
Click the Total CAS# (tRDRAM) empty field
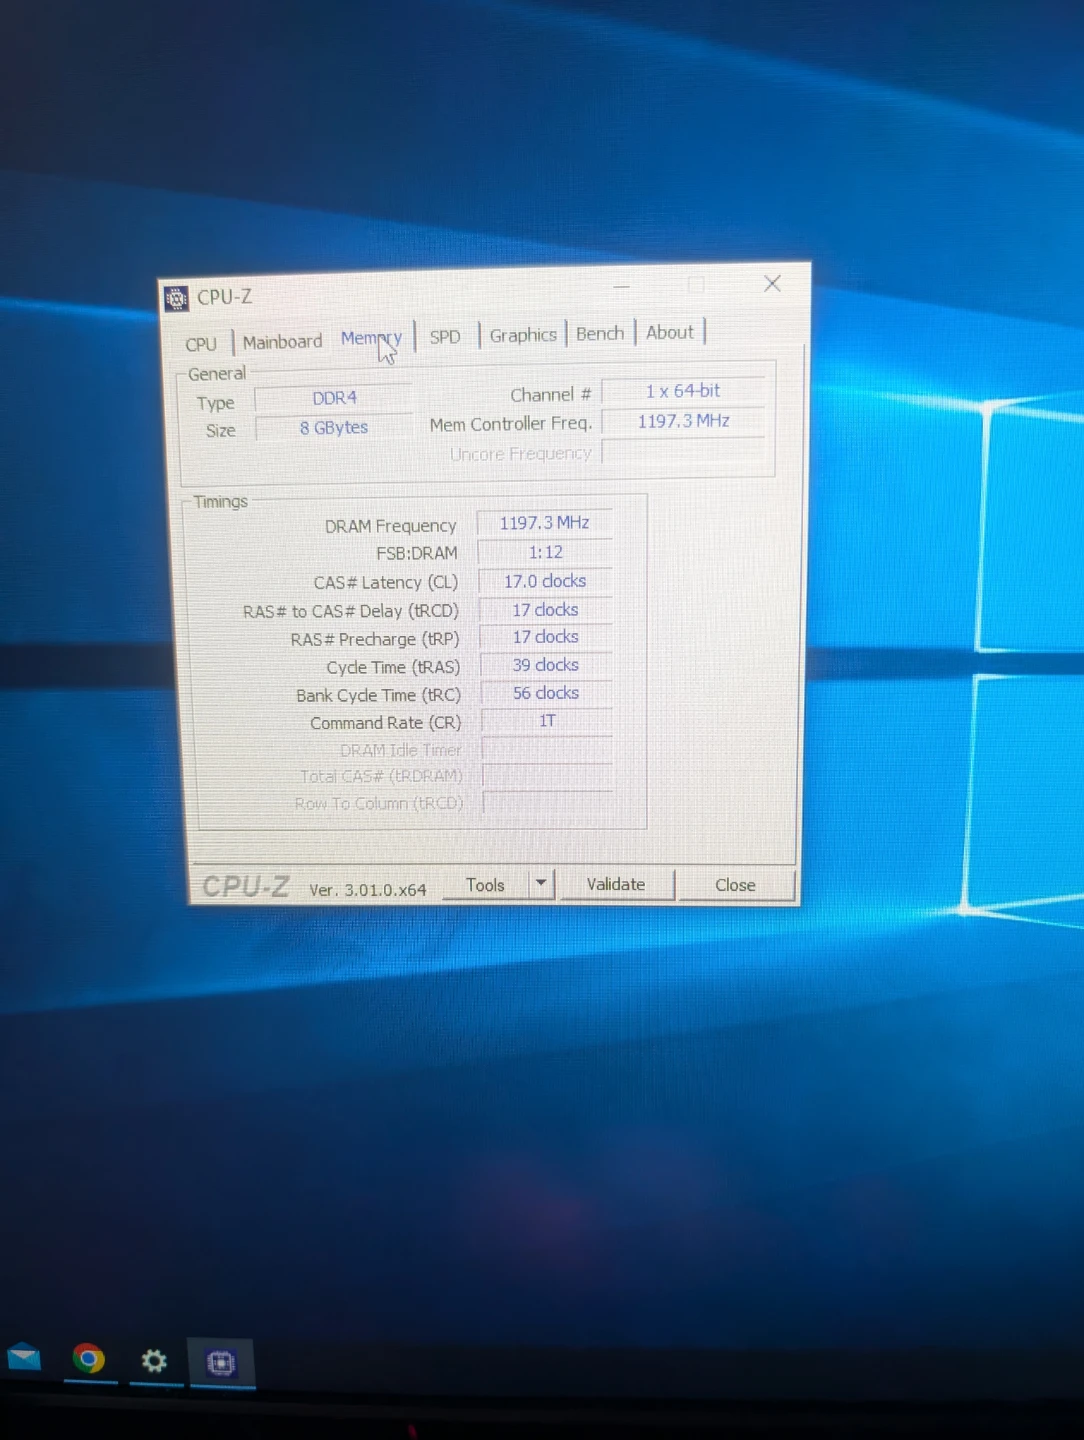point(547,775)
